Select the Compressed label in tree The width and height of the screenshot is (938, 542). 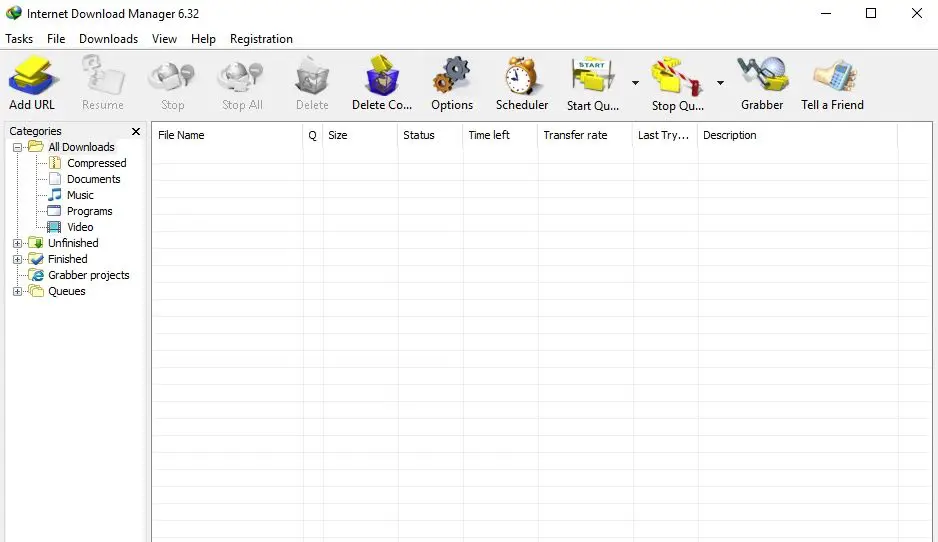(x=96, y=163)
